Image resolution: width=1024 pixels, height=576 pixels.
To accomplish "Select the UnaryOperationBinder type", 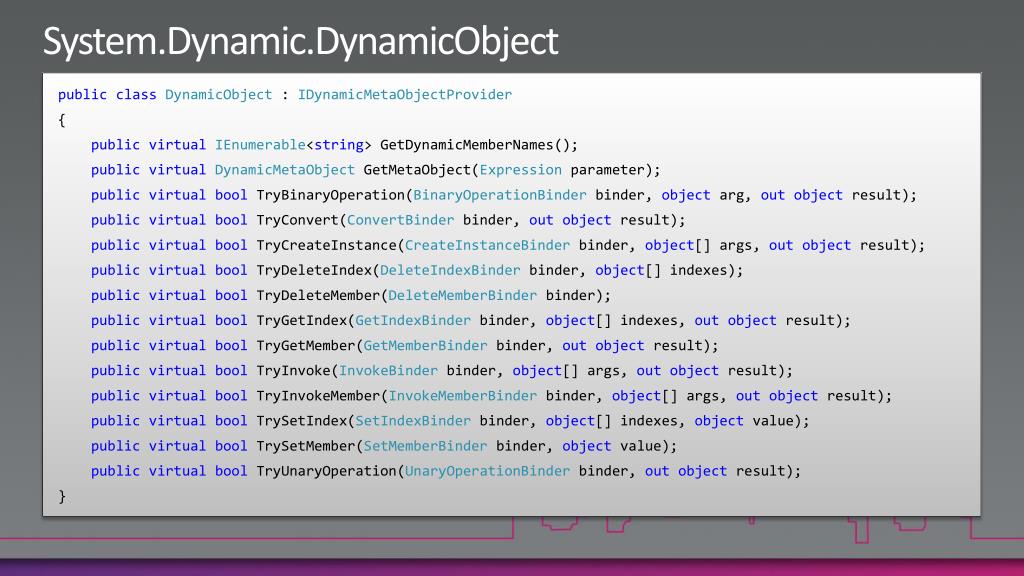I will (487, 472).
